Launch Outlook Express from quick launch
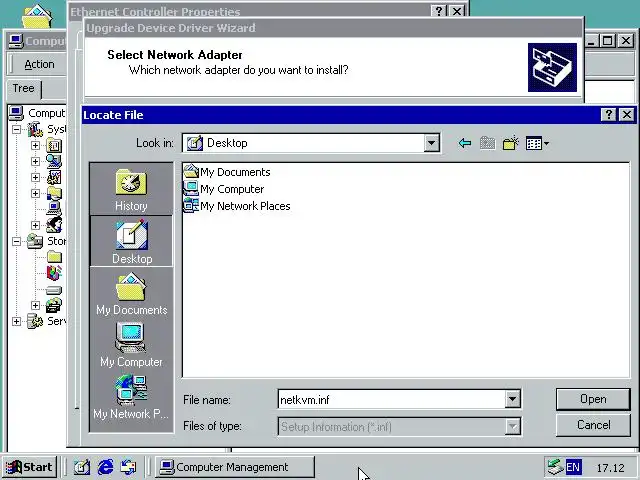Viewport: 640px width, 480px height. 129,467
